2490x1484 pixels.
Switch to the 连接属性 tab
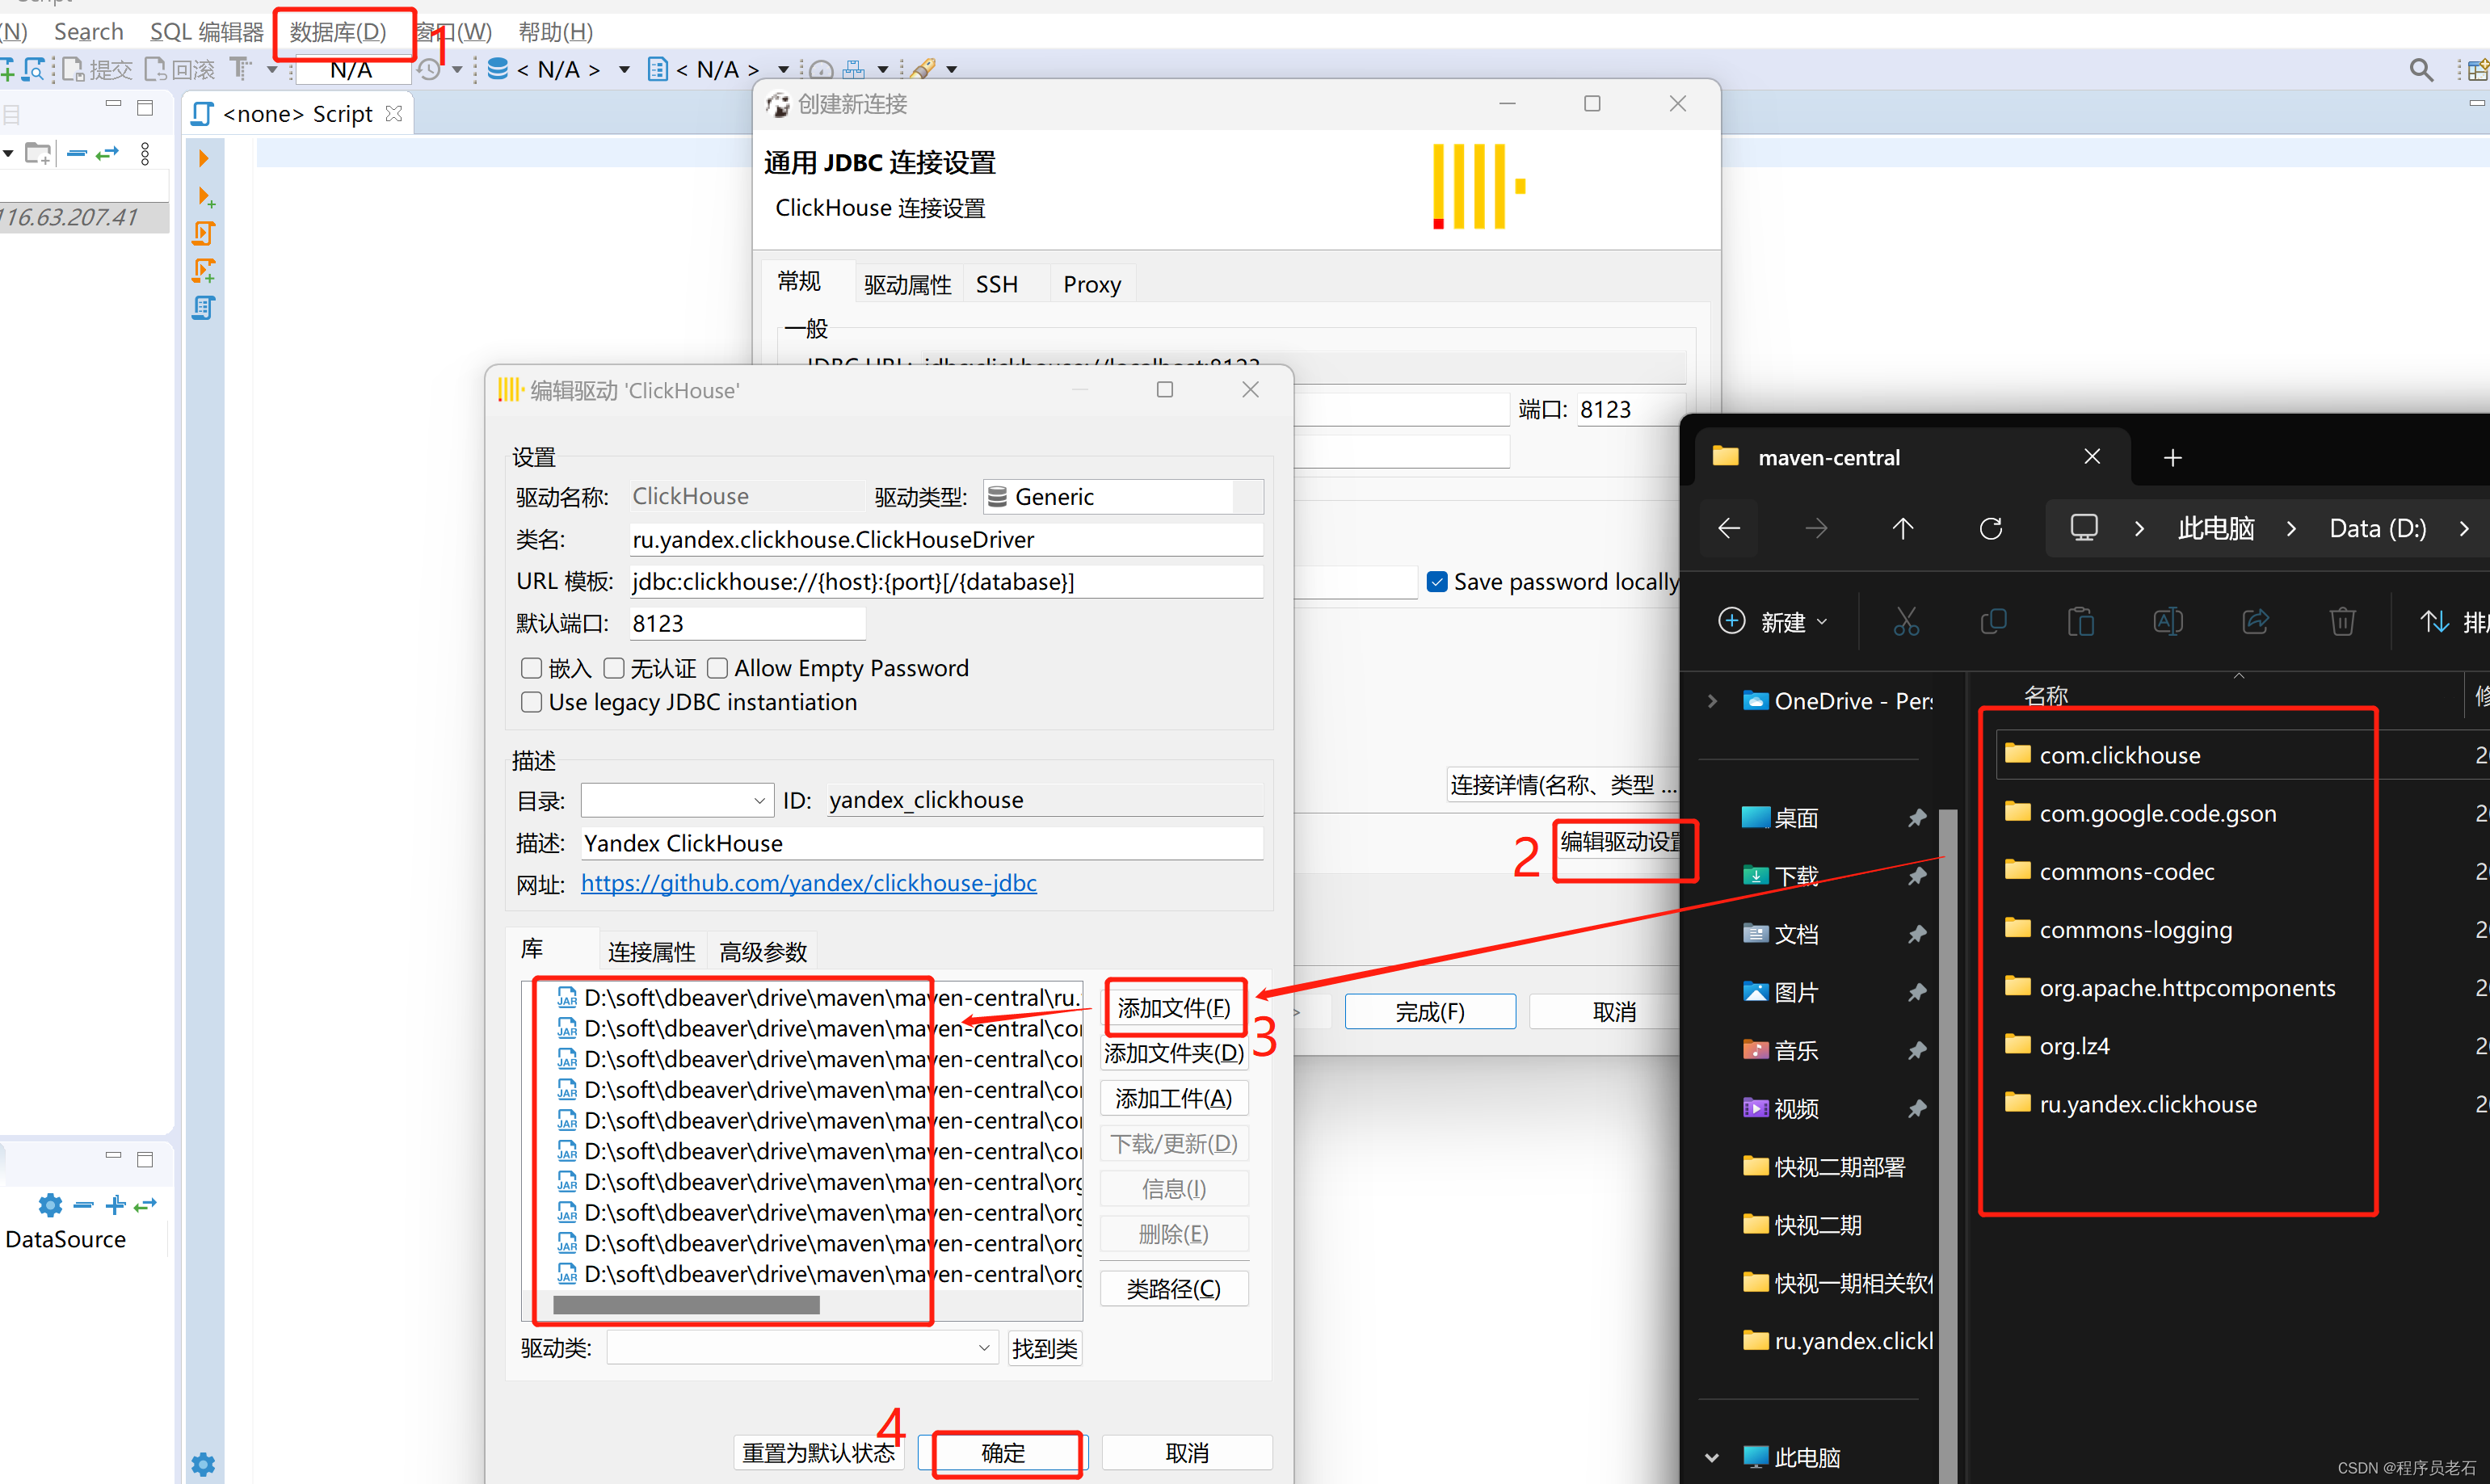coord(651,951)
